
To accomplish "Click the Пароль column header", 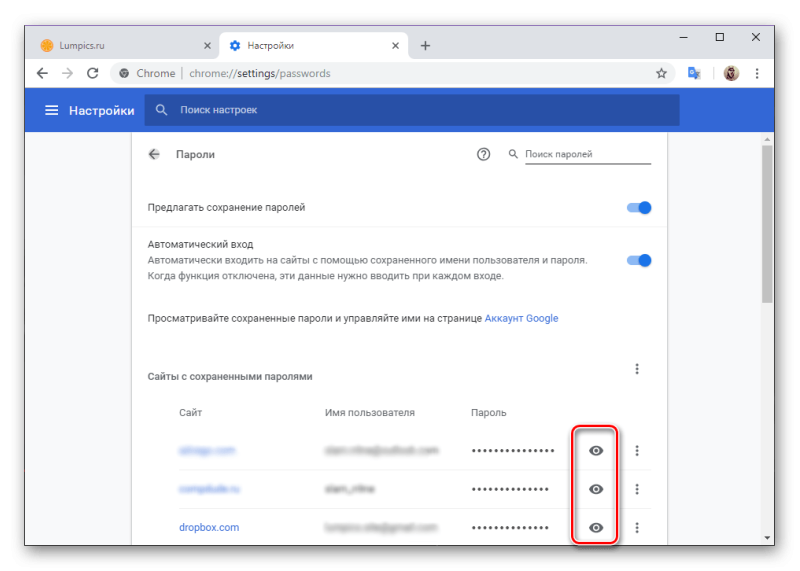I will [488, 412].
